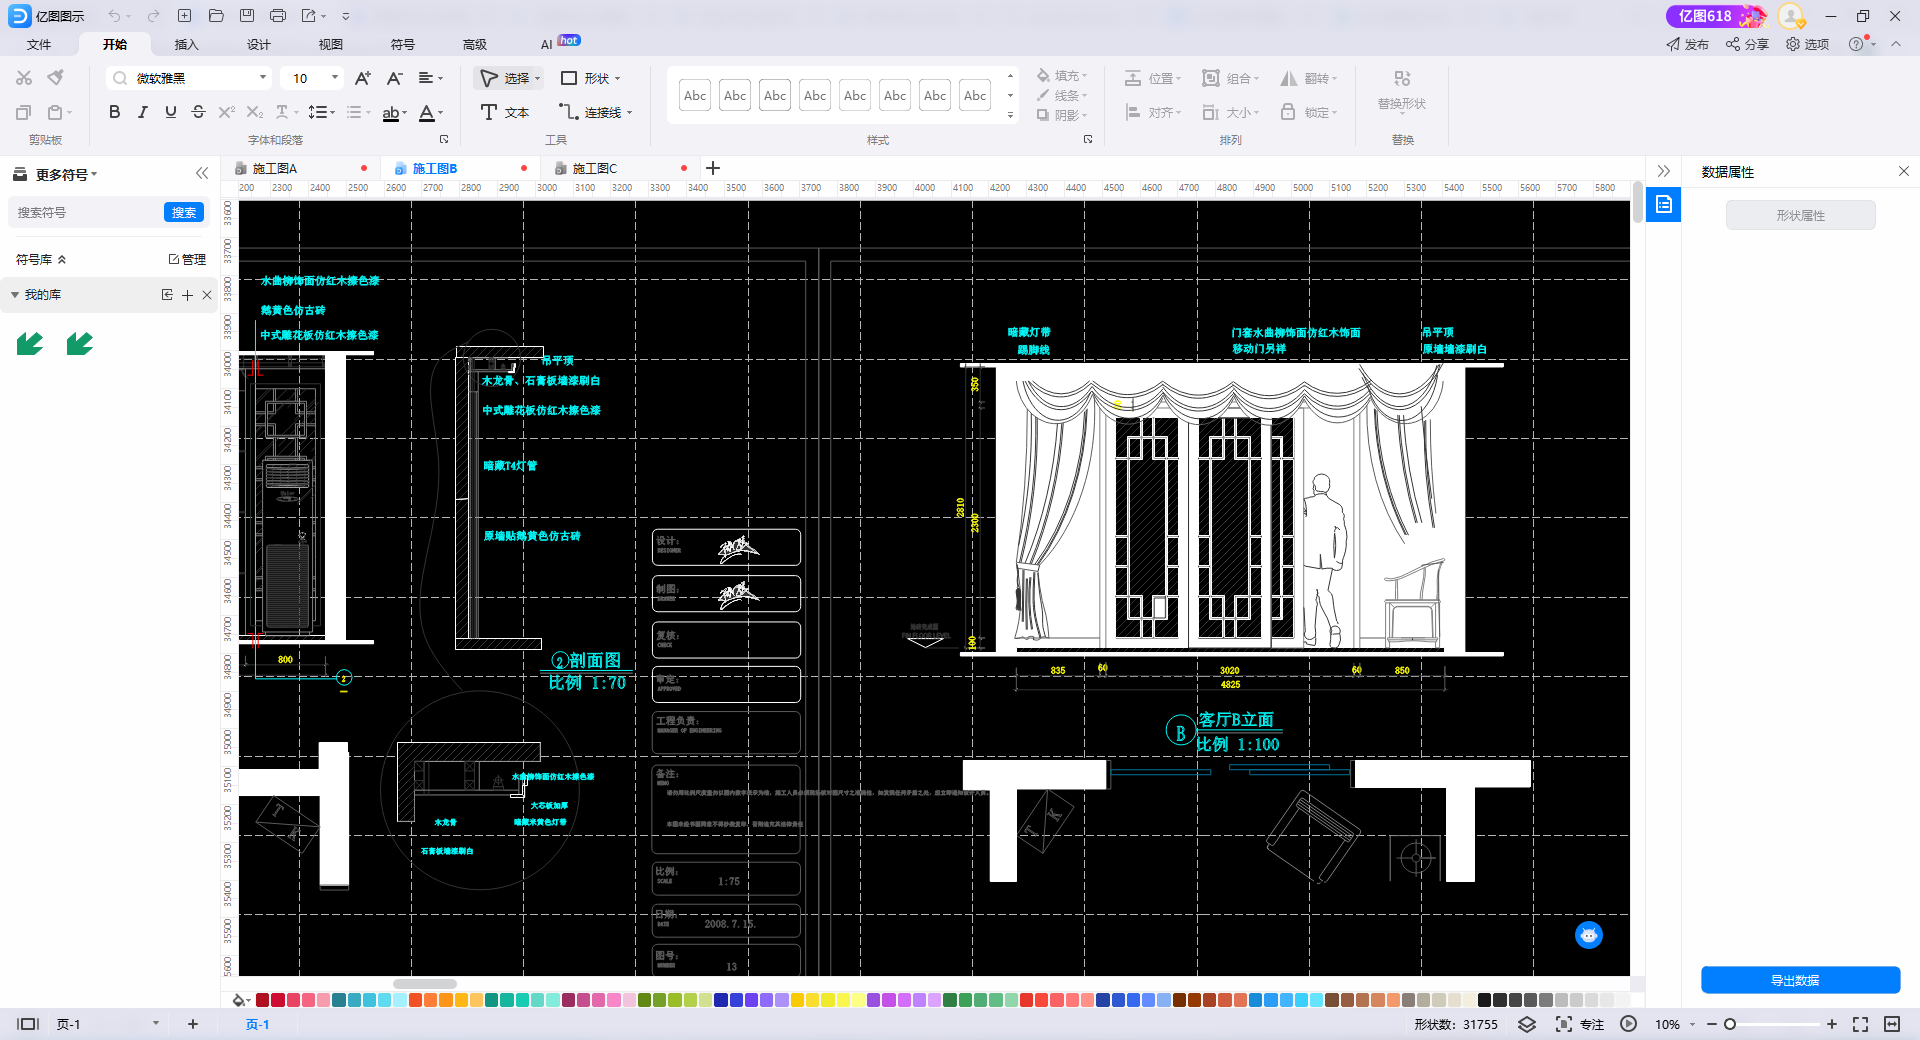Click the presentation play icon

pos(1628,1024)
